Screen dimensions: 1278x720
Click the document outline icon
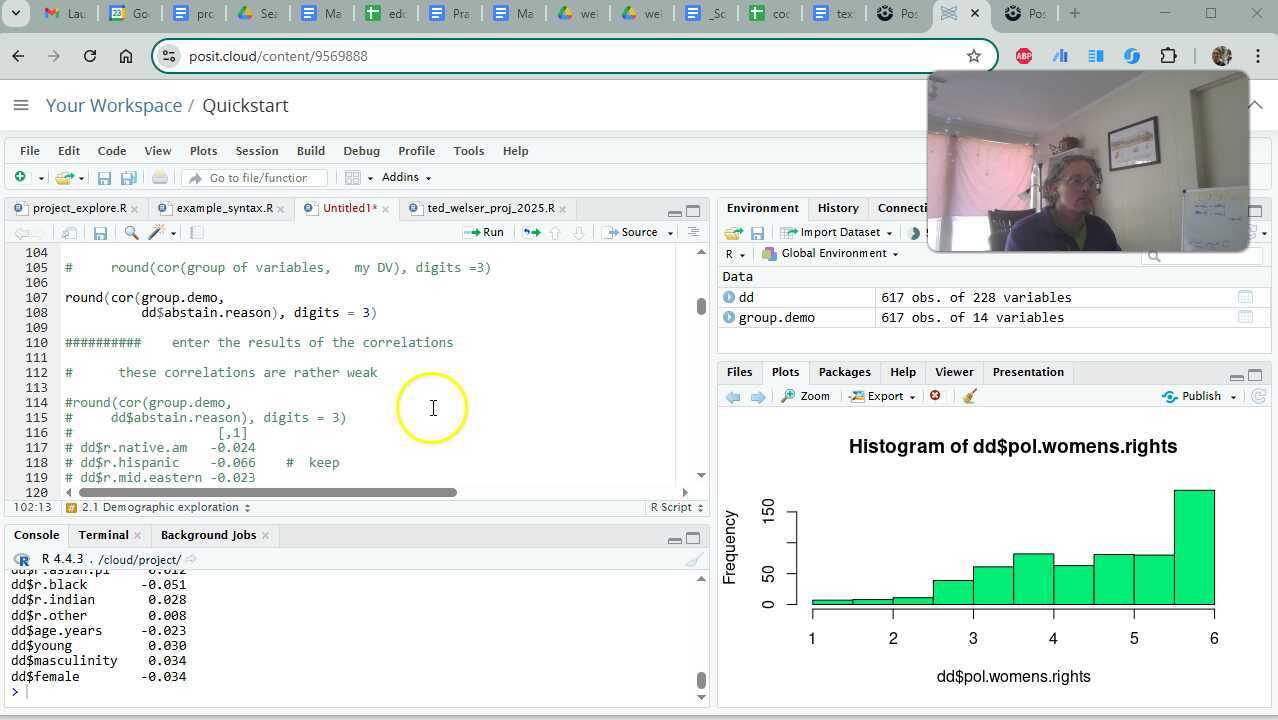click(693, 232)
